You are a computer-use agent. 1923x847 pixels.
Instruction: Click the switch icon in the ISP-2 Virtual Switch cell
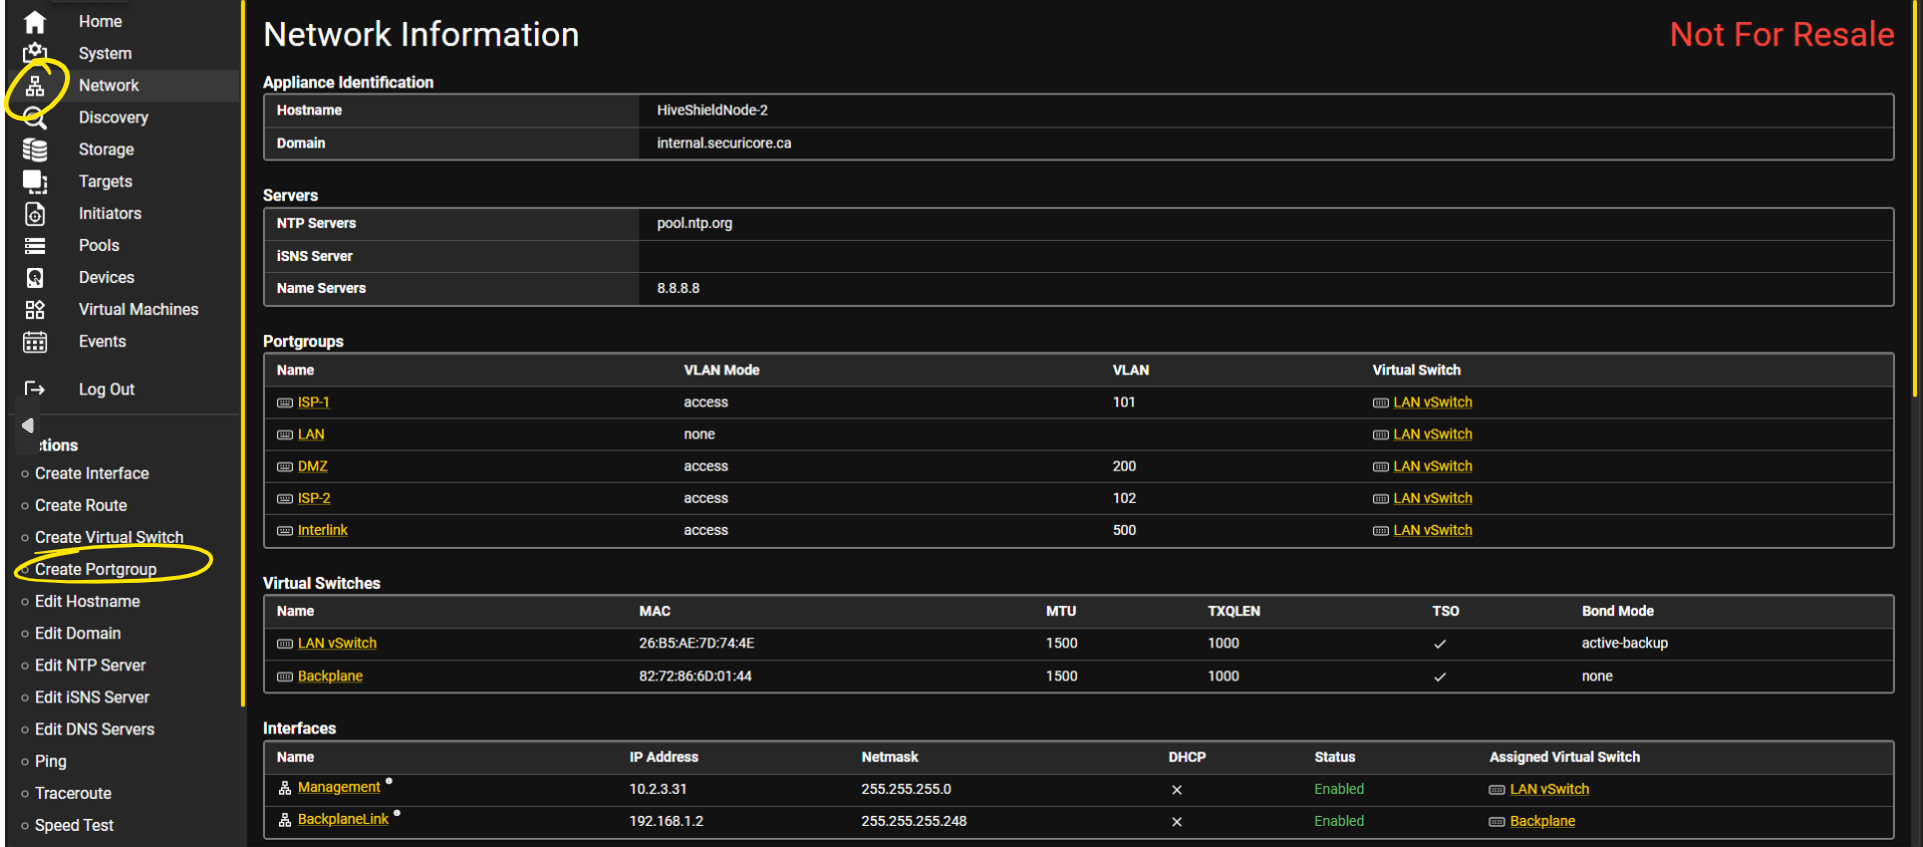coord(1381,499)
